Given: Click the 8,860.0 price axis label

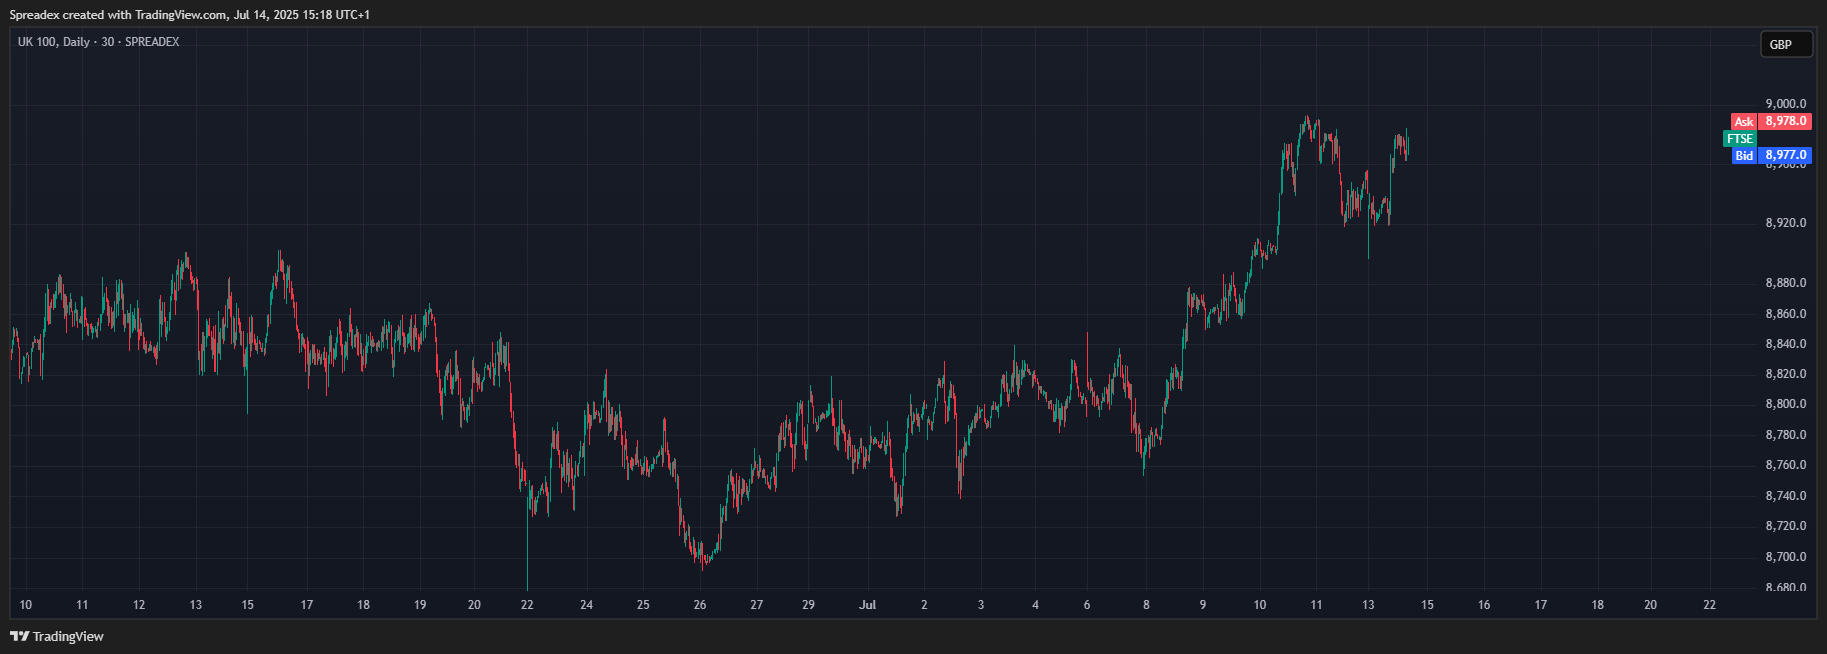Looking at the screenshot, I should click(x=1786, y=314).
